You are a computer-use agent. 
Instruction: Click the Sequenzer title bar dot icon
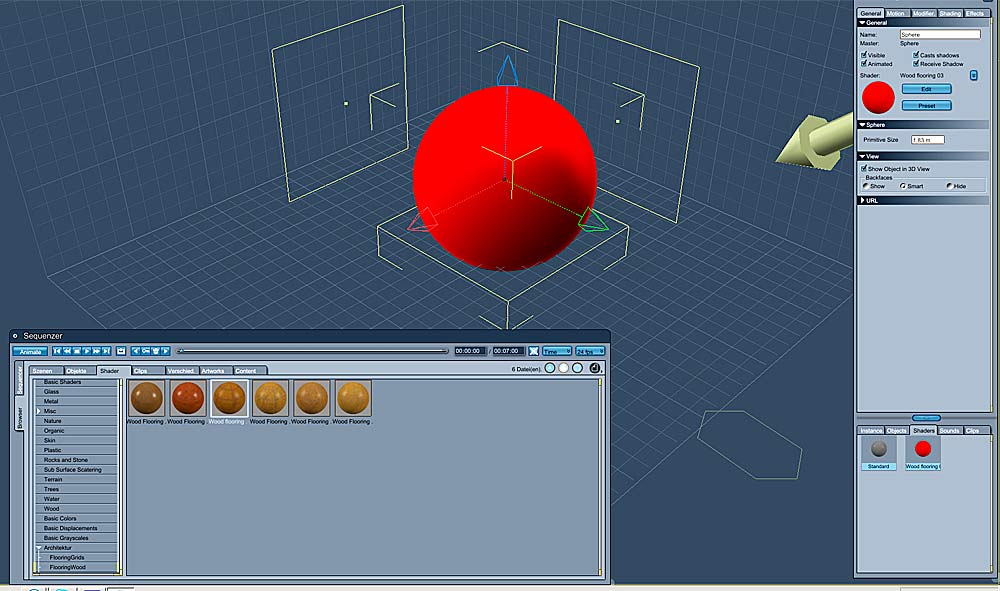15,335
